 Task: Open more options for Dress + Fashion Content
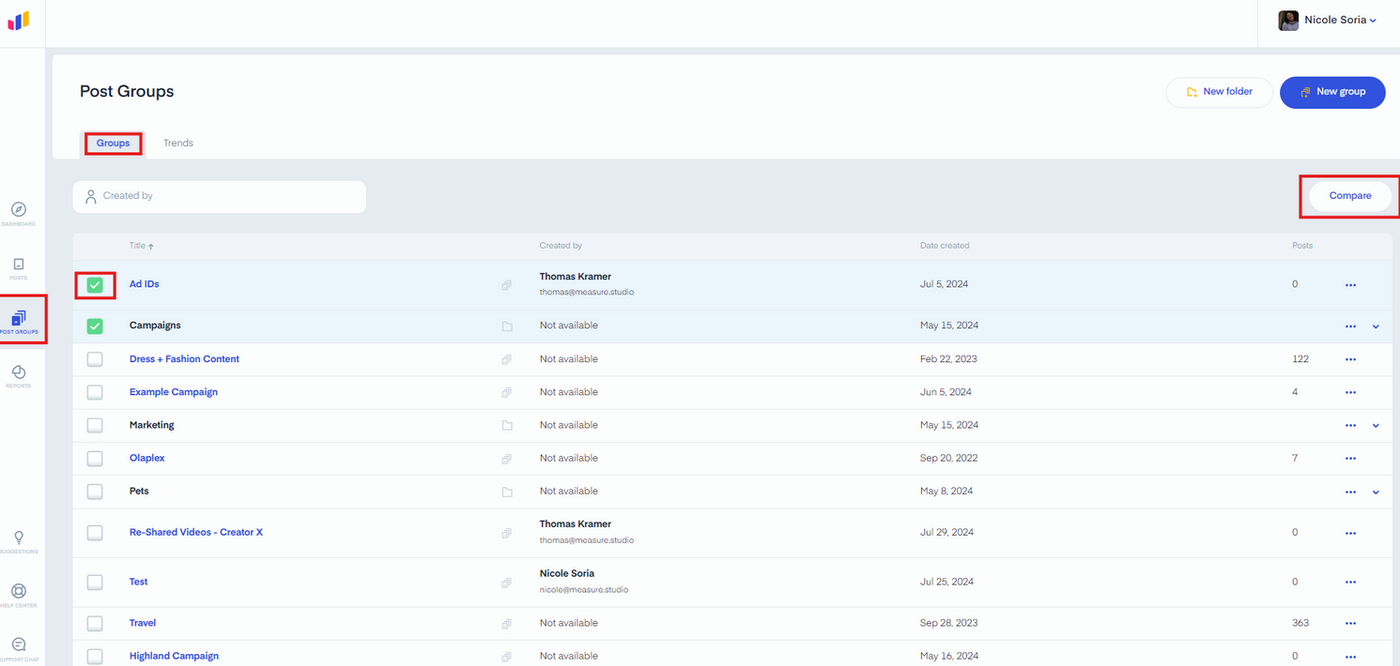point(1351,359)
